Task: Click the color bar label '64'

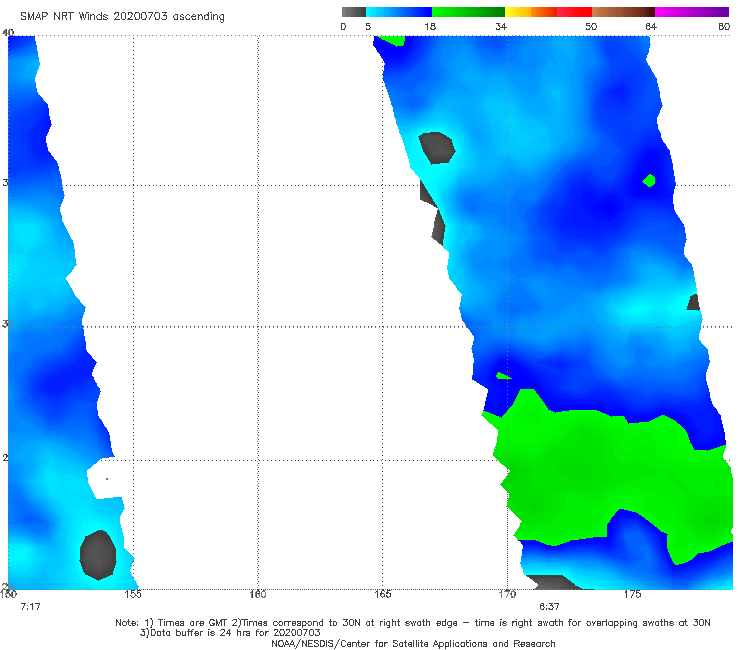Action: tap(651, 26)
